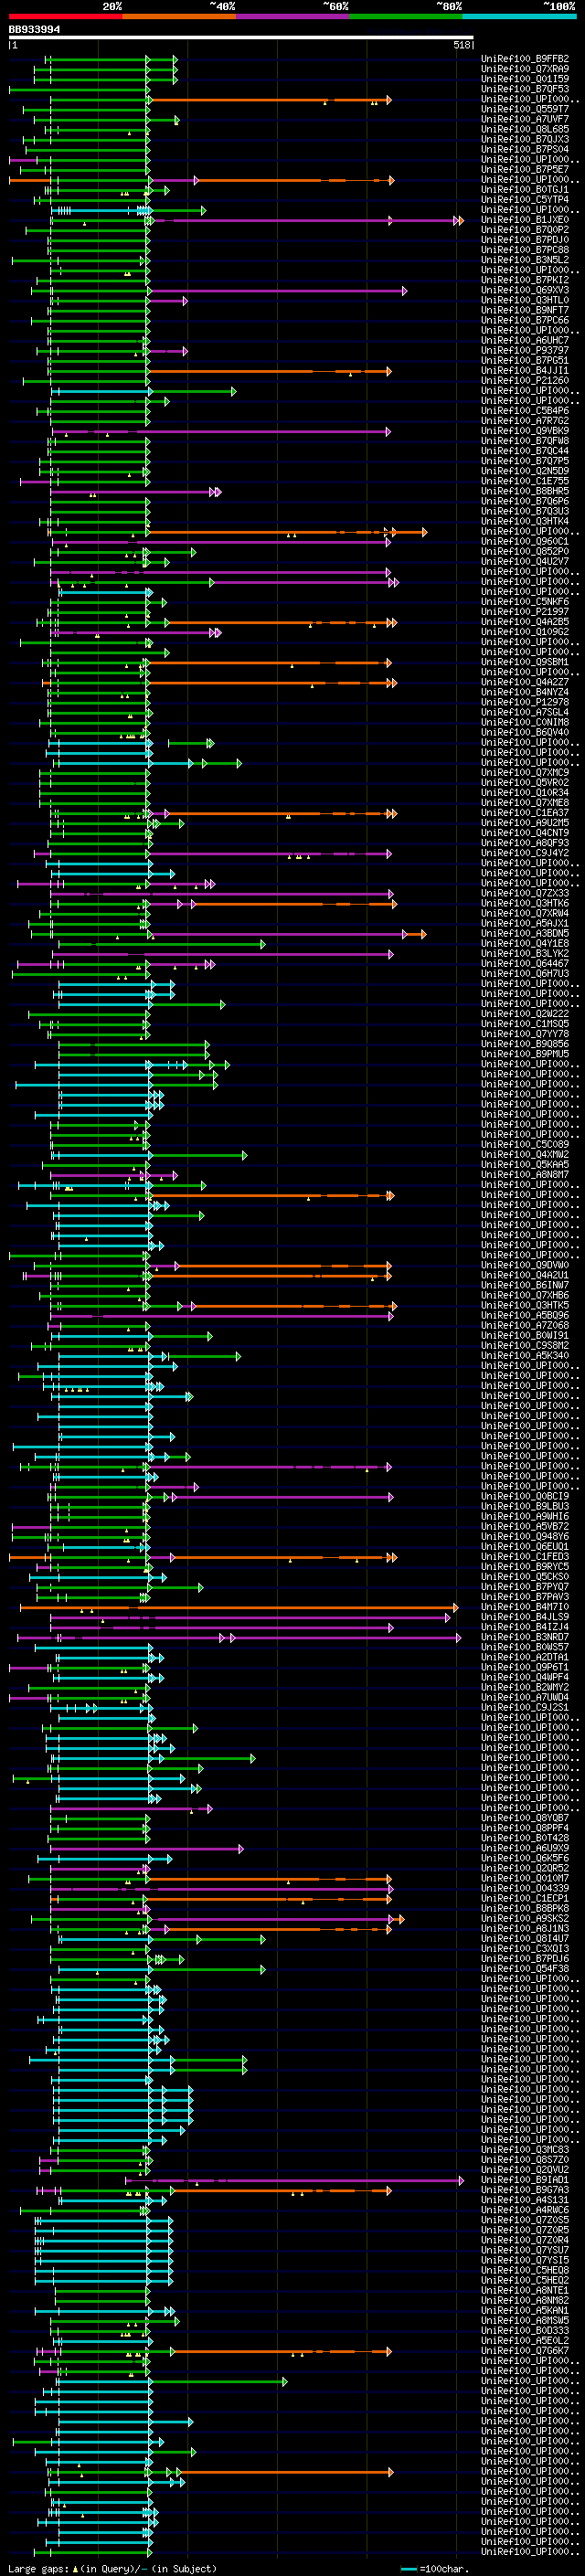Select the UniRef100_B9Q856 label
Screen dimensions: 585x2576
pyautogui.click(x=525, y=1044)
